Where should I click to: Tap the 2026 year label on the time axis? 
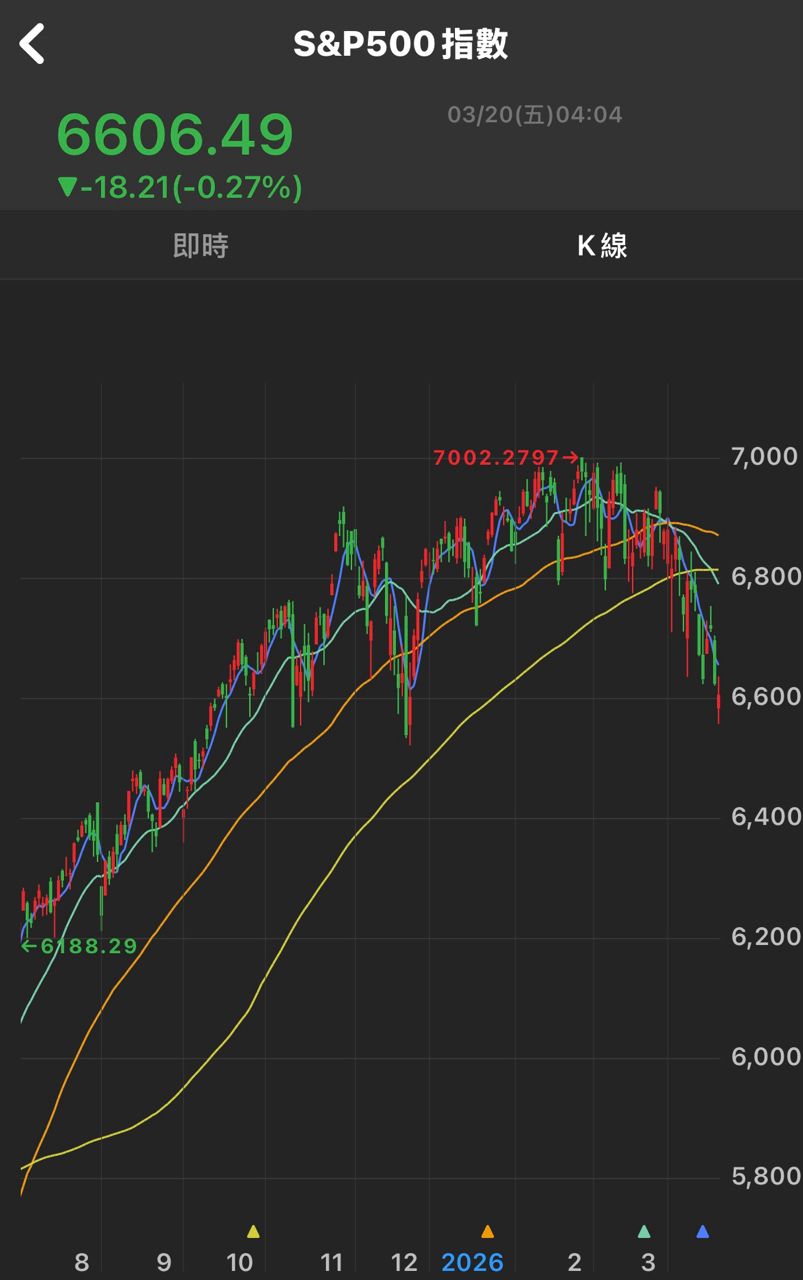pos(472,1262)
